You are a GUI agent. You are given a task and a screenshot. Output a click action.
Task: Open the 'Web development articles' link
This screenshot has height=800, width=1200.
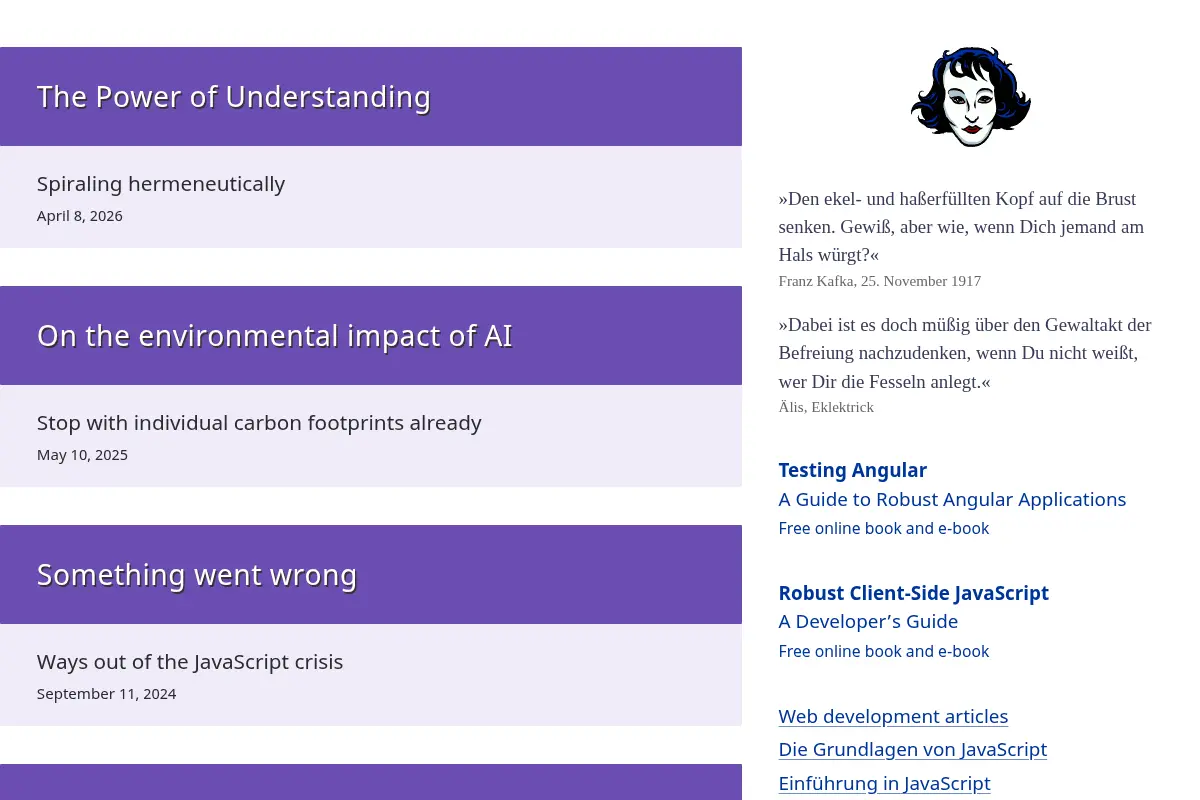(x=893, y=717)
